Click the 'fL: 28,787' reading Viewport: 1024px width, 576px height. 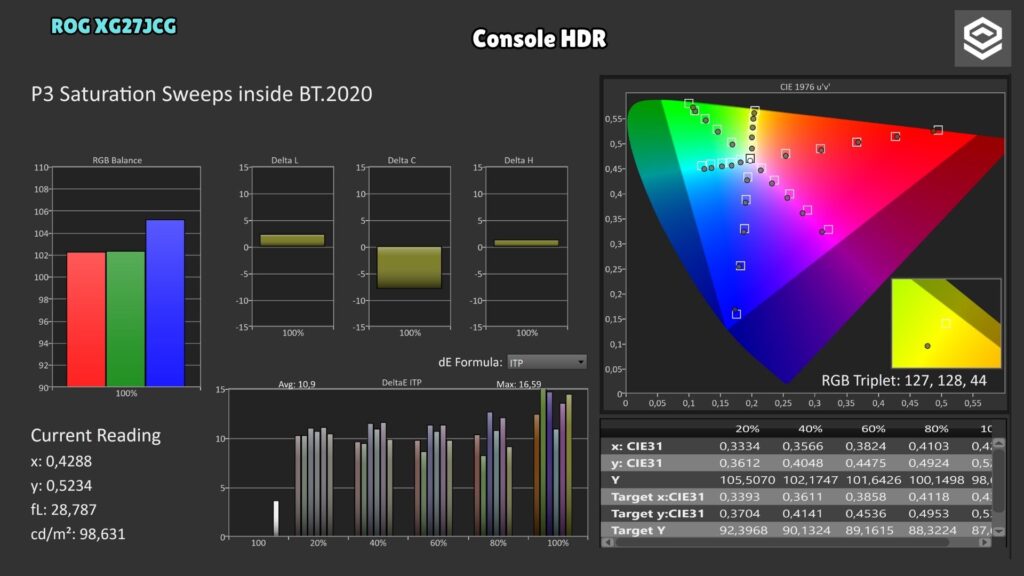pyautogui.click(x=63, y=510)
